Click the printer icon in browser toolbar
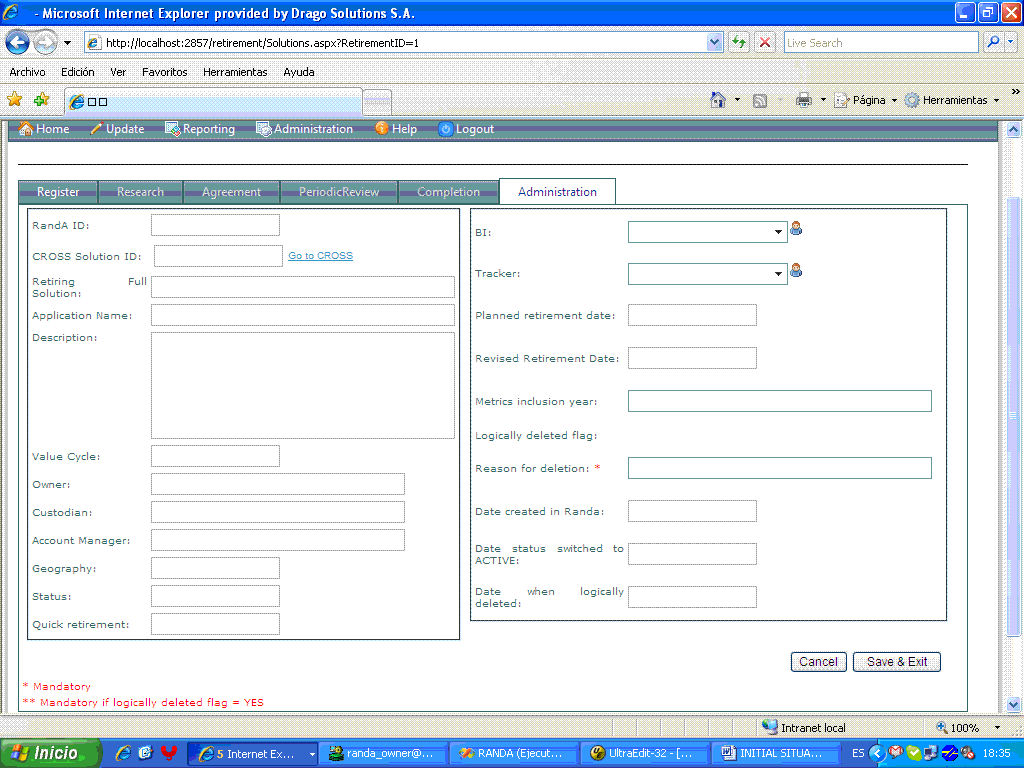 tap(804, 100)
